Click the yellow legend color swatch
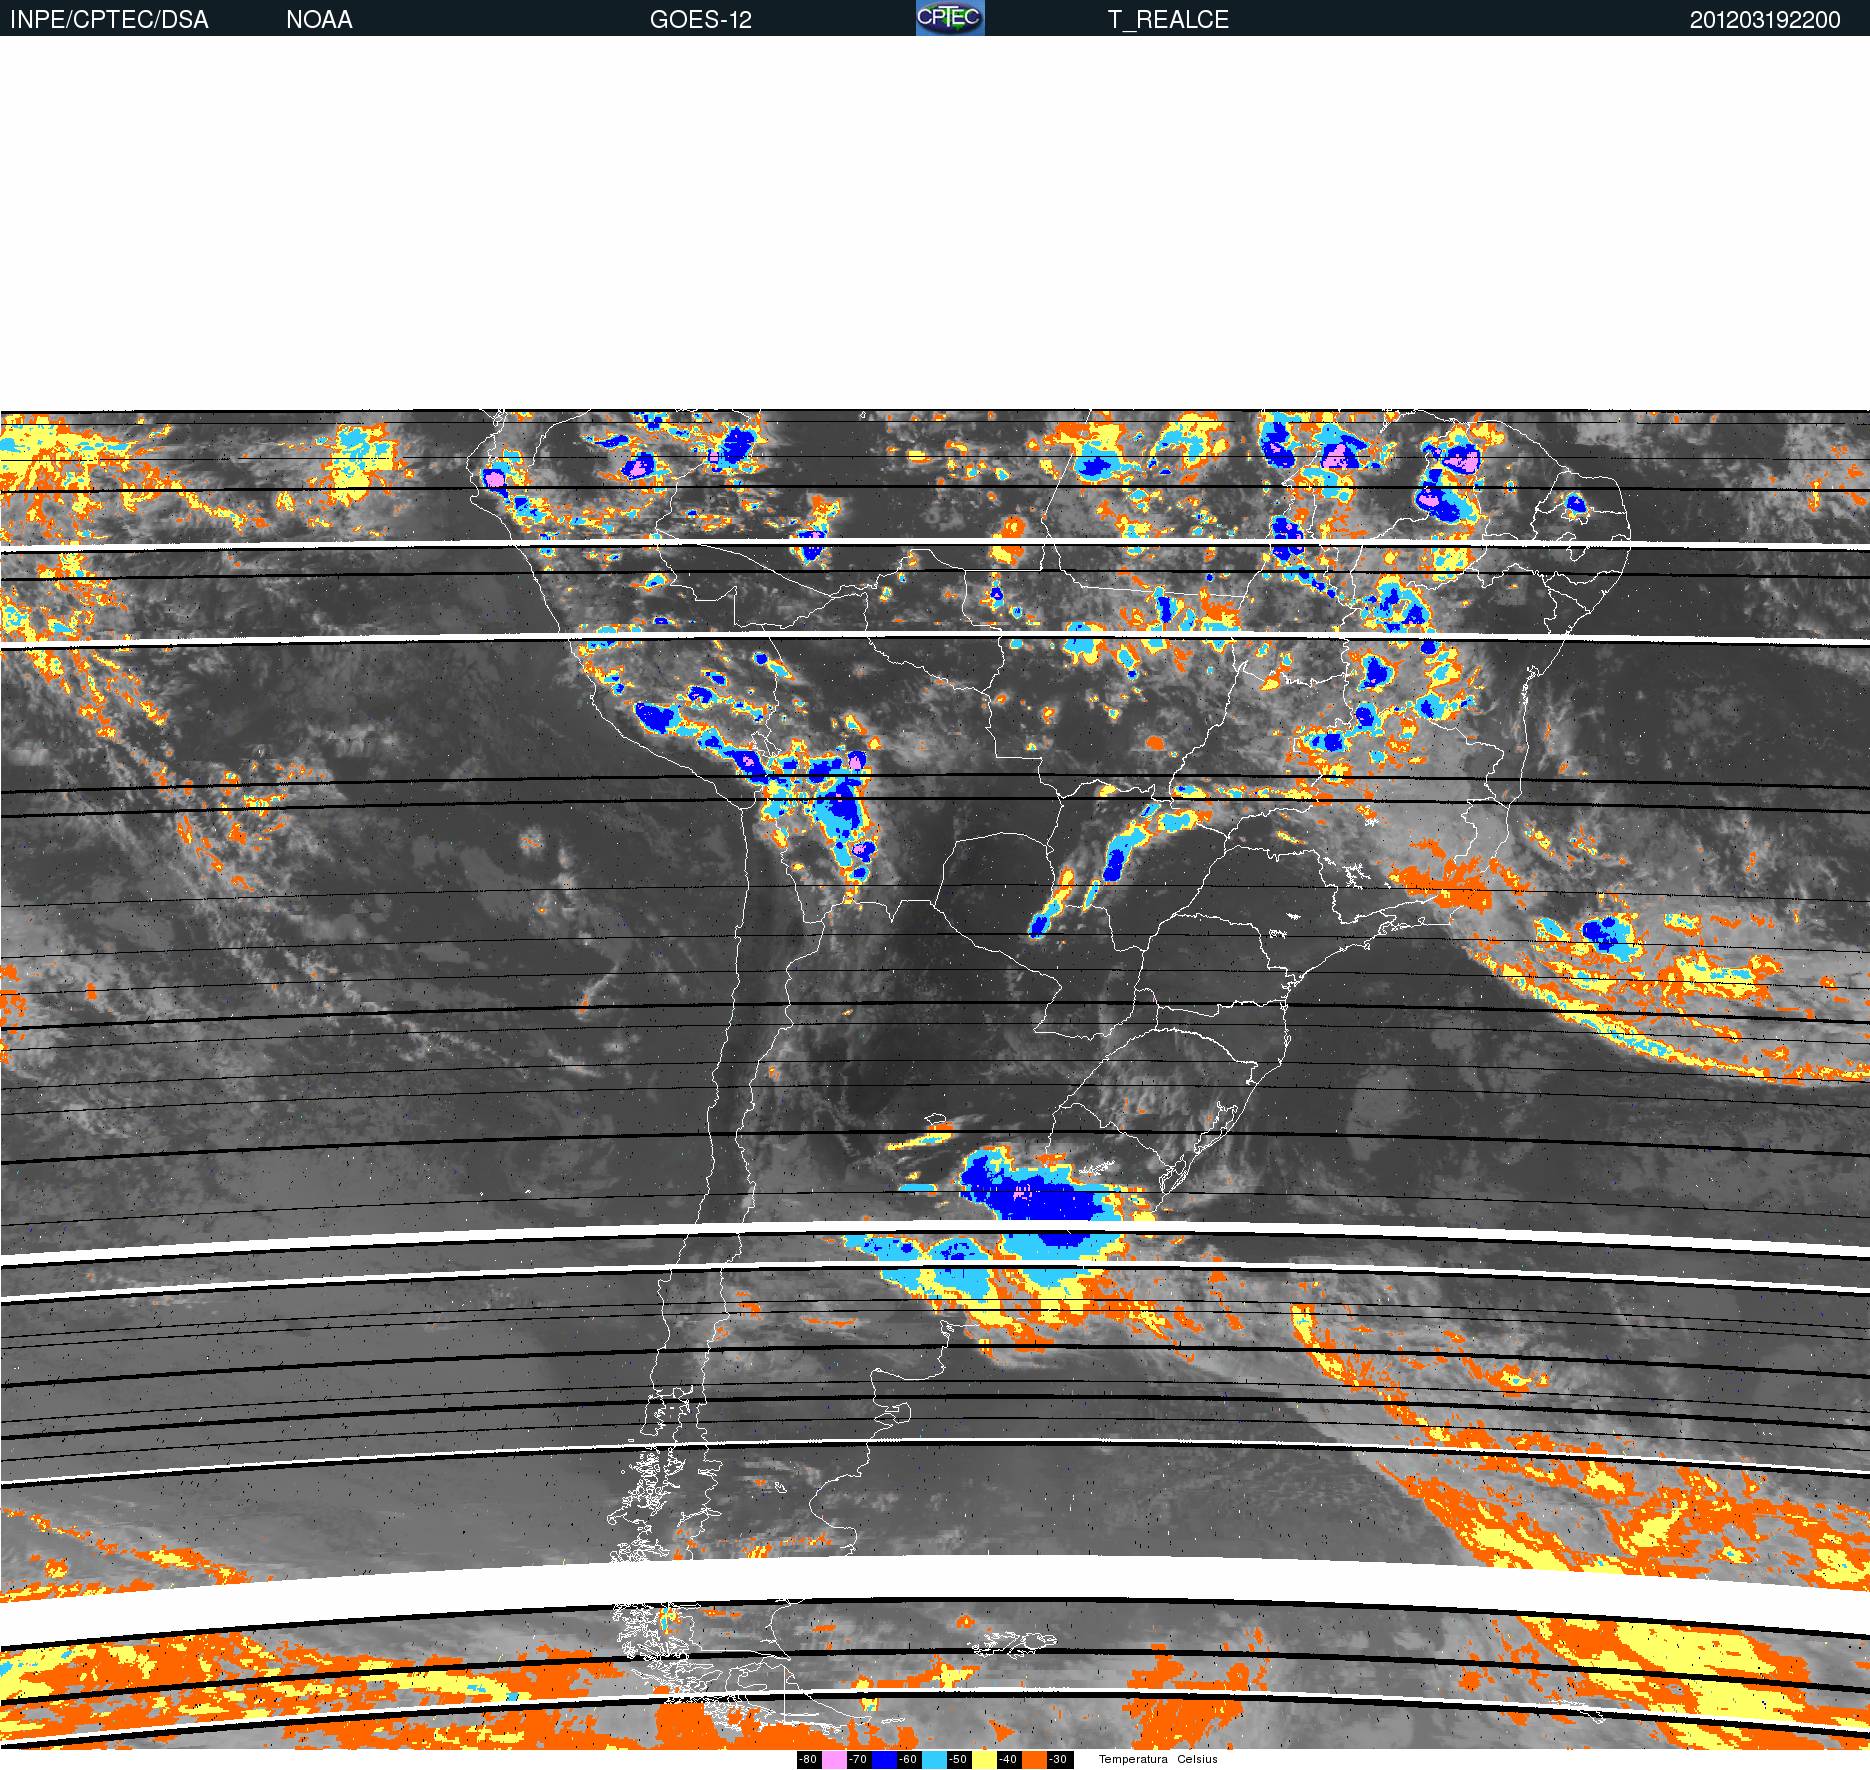The width and height of the screenshot is (1870, 1770). click(984, 1760)
